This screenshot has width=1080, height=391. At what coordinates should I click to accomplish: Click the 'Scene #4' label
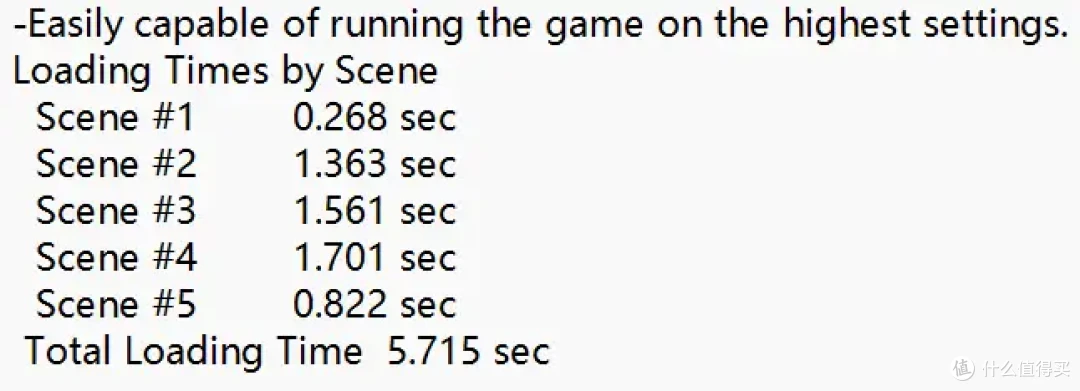pyautogui.click(x=116, y=257)
